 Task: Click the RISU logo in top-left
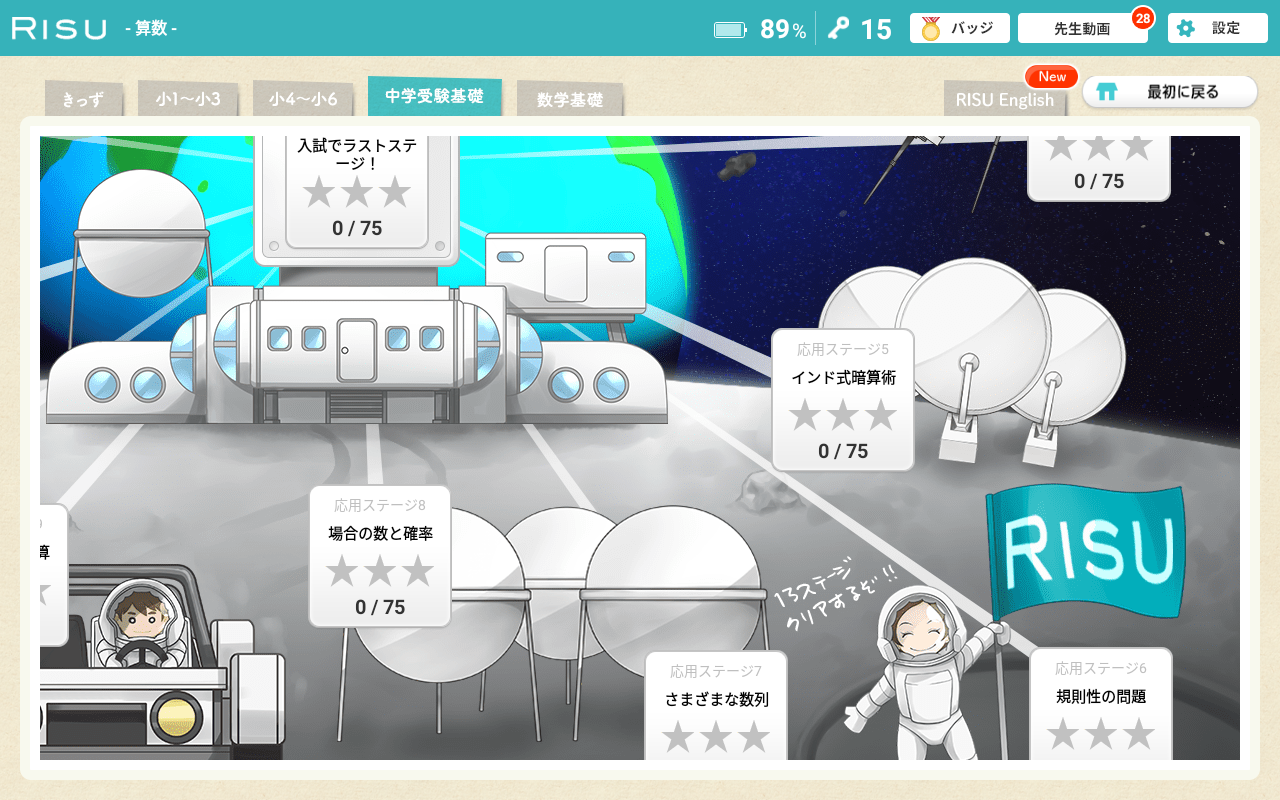click(x=59, y=29)
